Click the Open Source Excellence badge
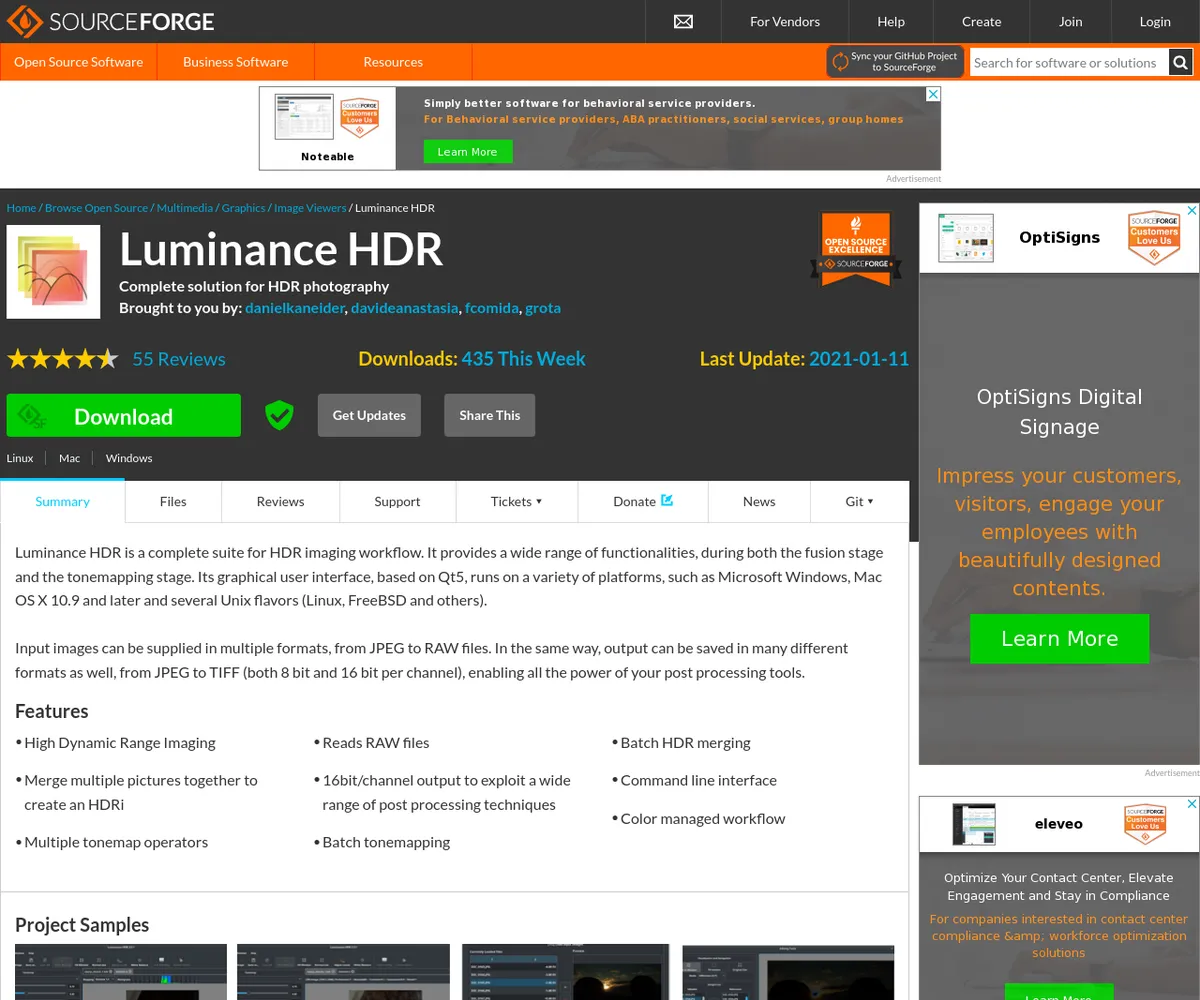 (856, 249)
